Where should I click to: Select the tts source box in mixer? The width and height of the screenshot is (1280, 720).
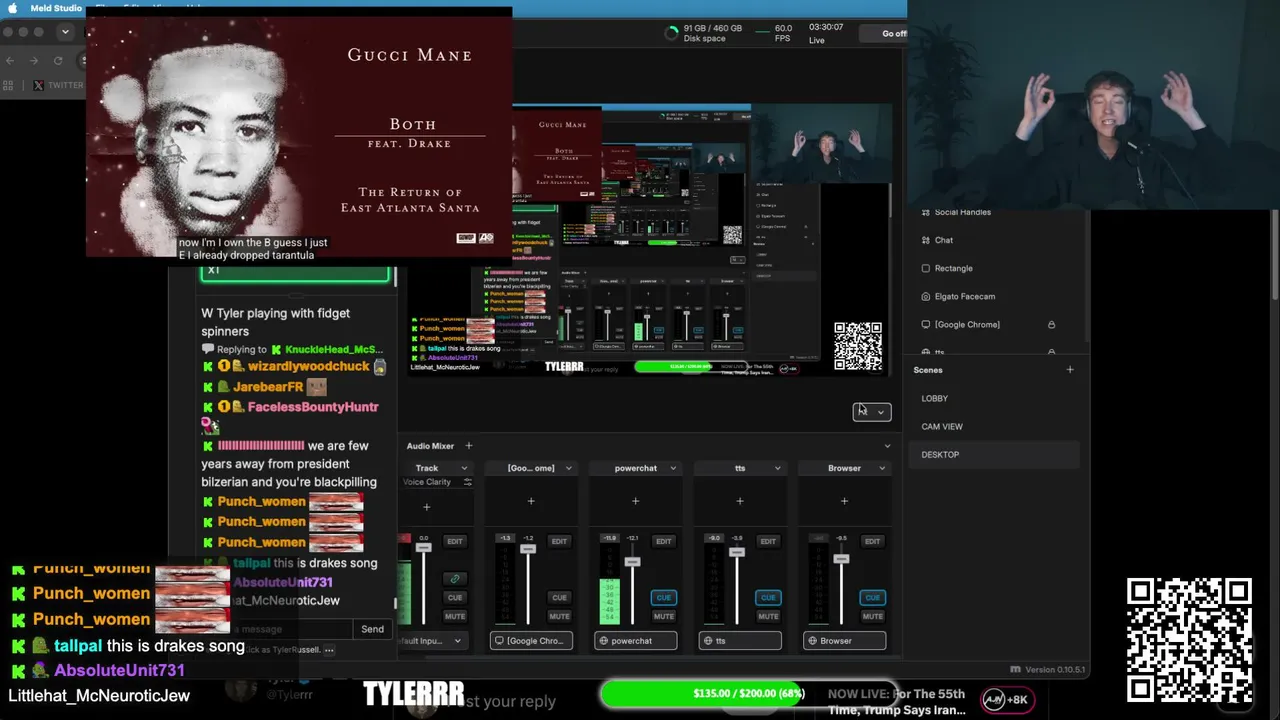pyautogui.click(x=740, y=641)
